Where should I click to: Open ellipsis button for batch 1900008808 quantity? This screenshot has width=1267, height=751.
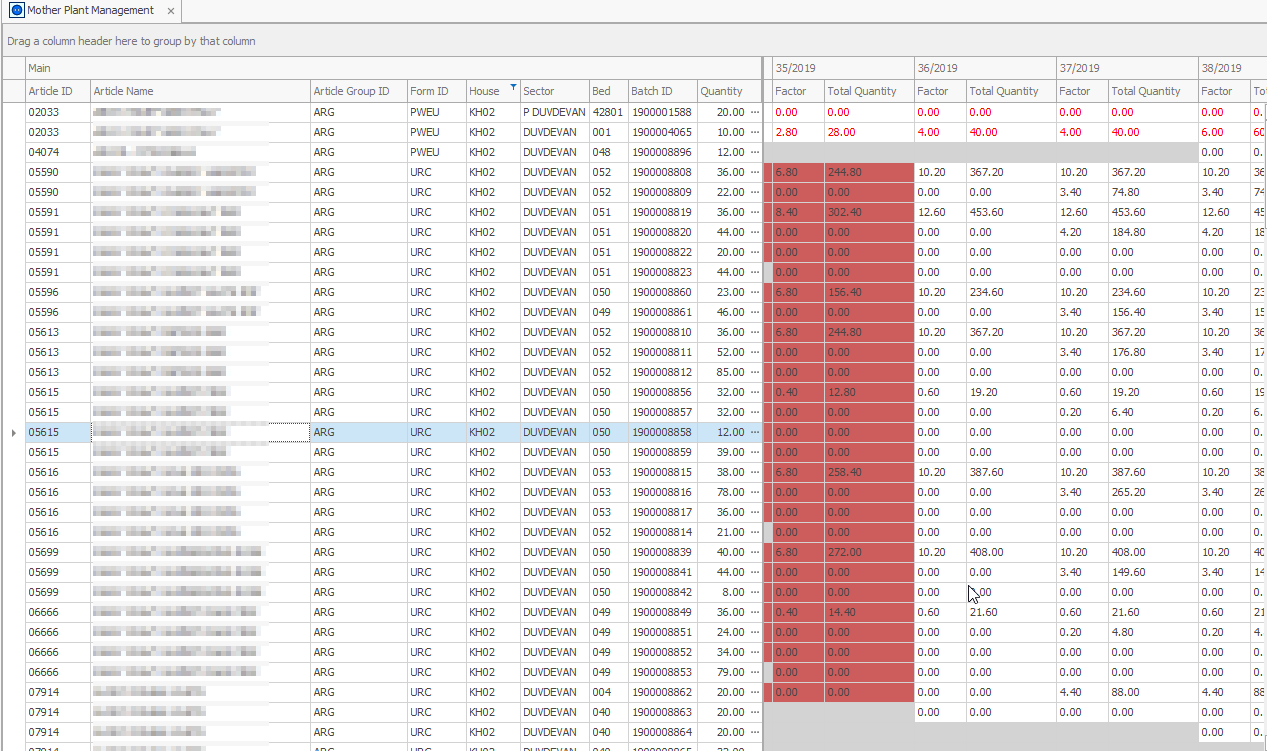pos(755,172)
